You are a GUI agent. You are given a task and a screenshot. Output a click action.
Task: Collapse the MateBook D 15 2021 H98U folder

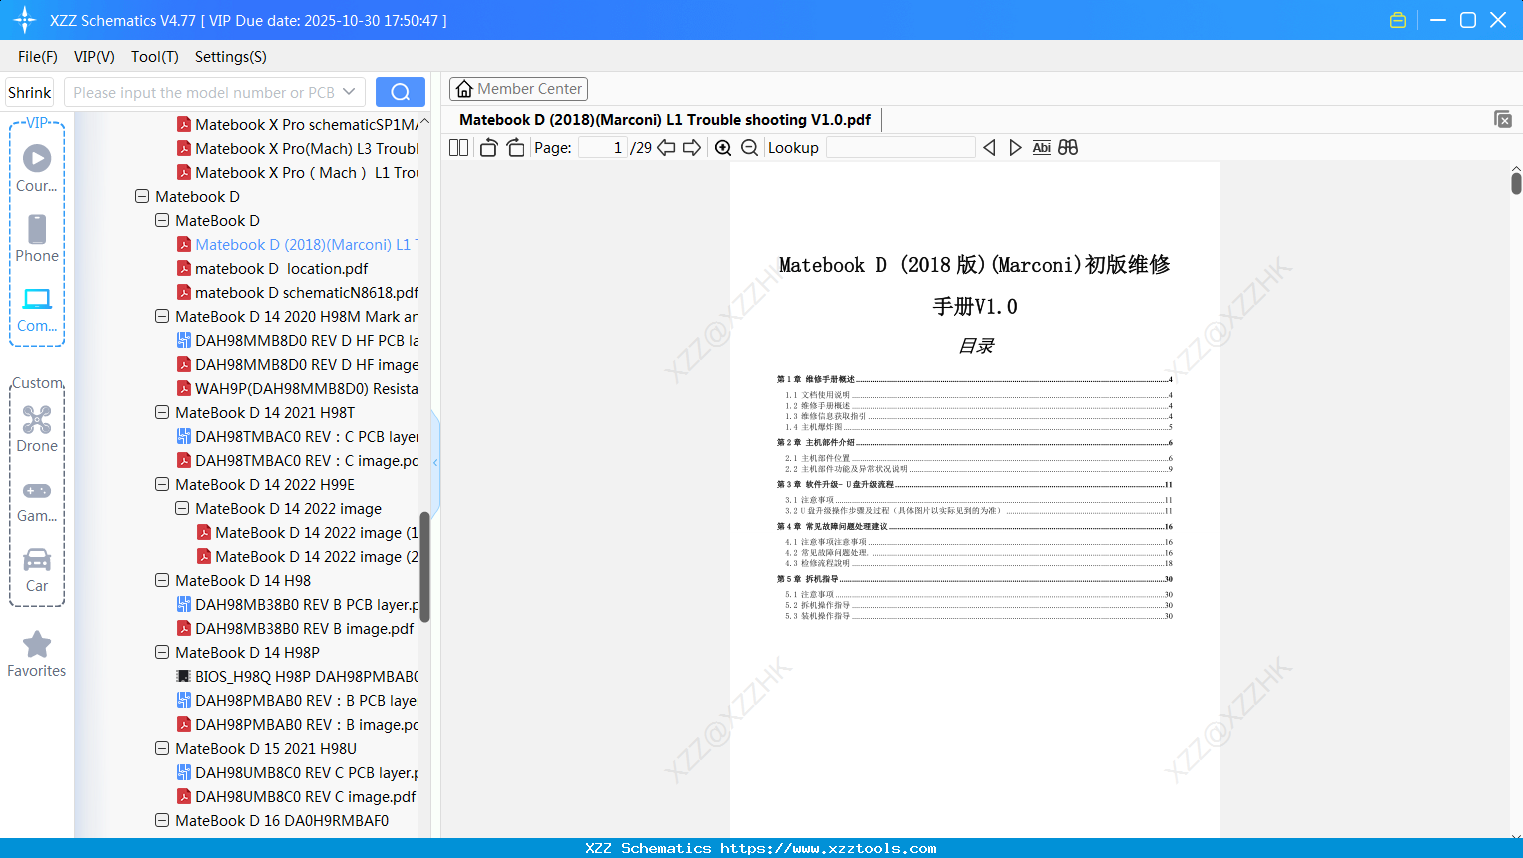(x=162, y=749)
